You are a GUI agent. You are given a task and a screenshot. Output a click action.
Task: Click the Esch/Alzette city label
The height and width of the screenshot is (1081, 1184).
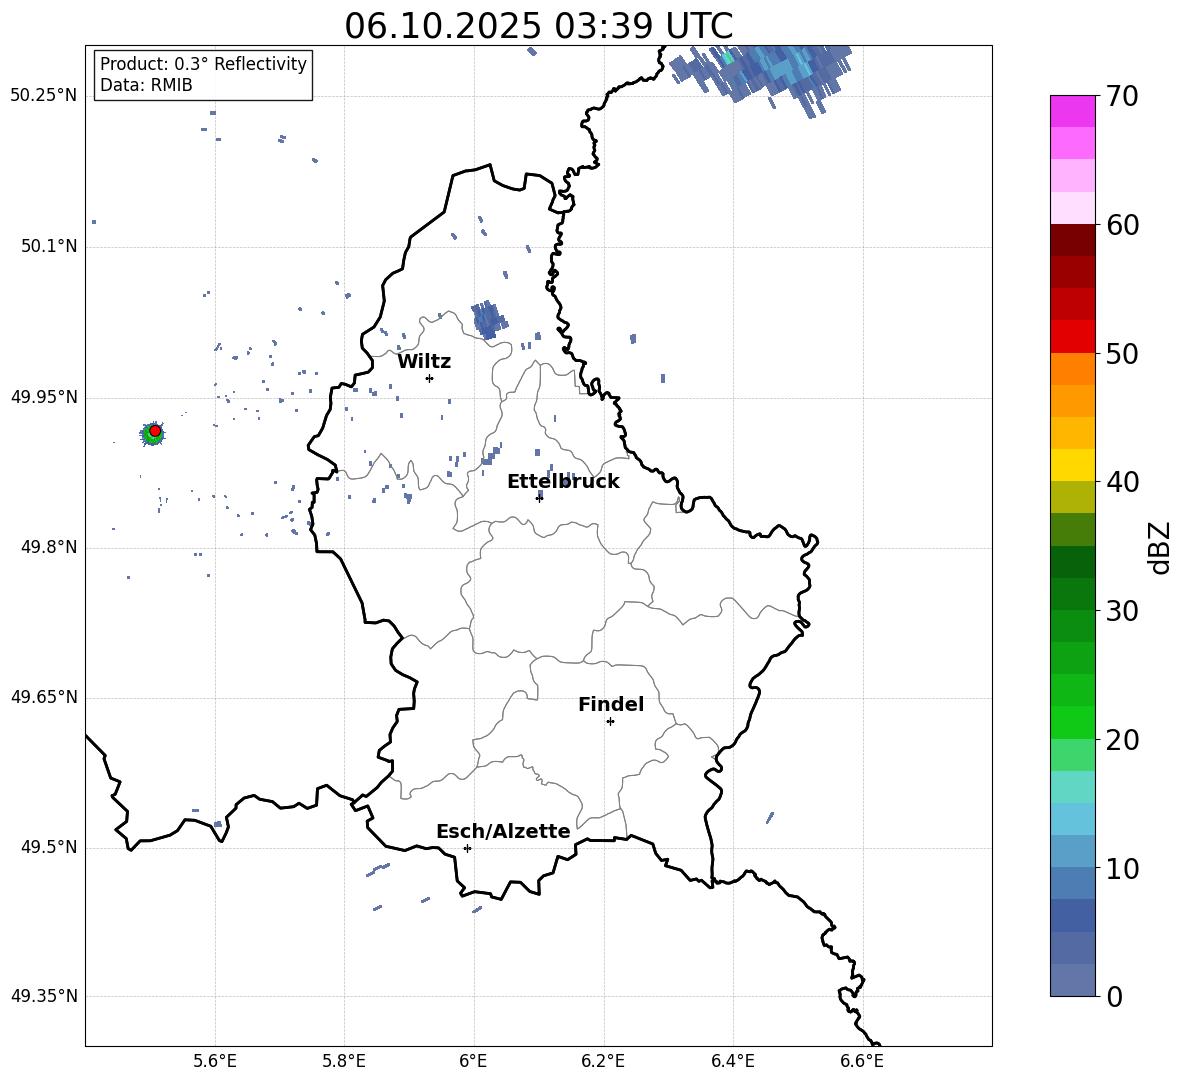(x=503, y=831)
